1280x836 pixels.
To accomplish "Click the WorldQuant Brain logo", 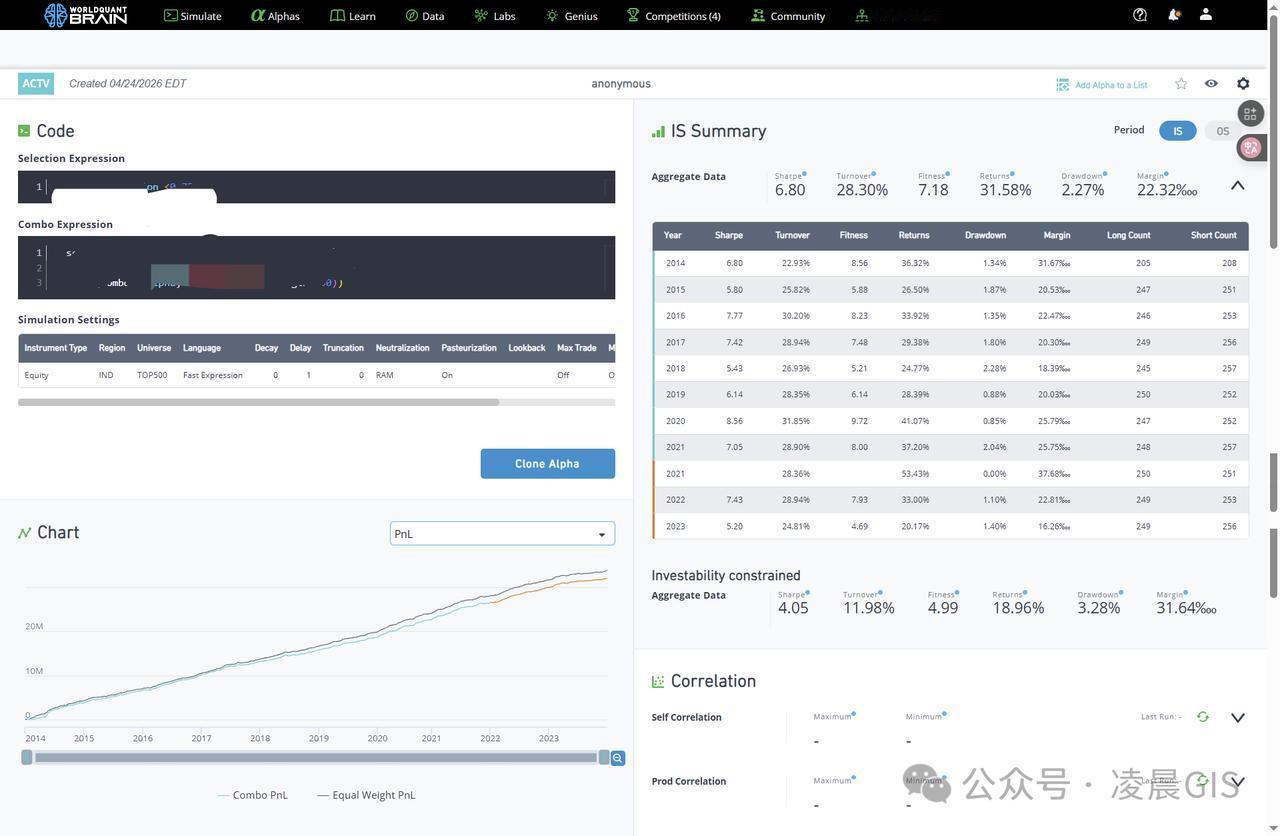I will [x=86, y=15].
